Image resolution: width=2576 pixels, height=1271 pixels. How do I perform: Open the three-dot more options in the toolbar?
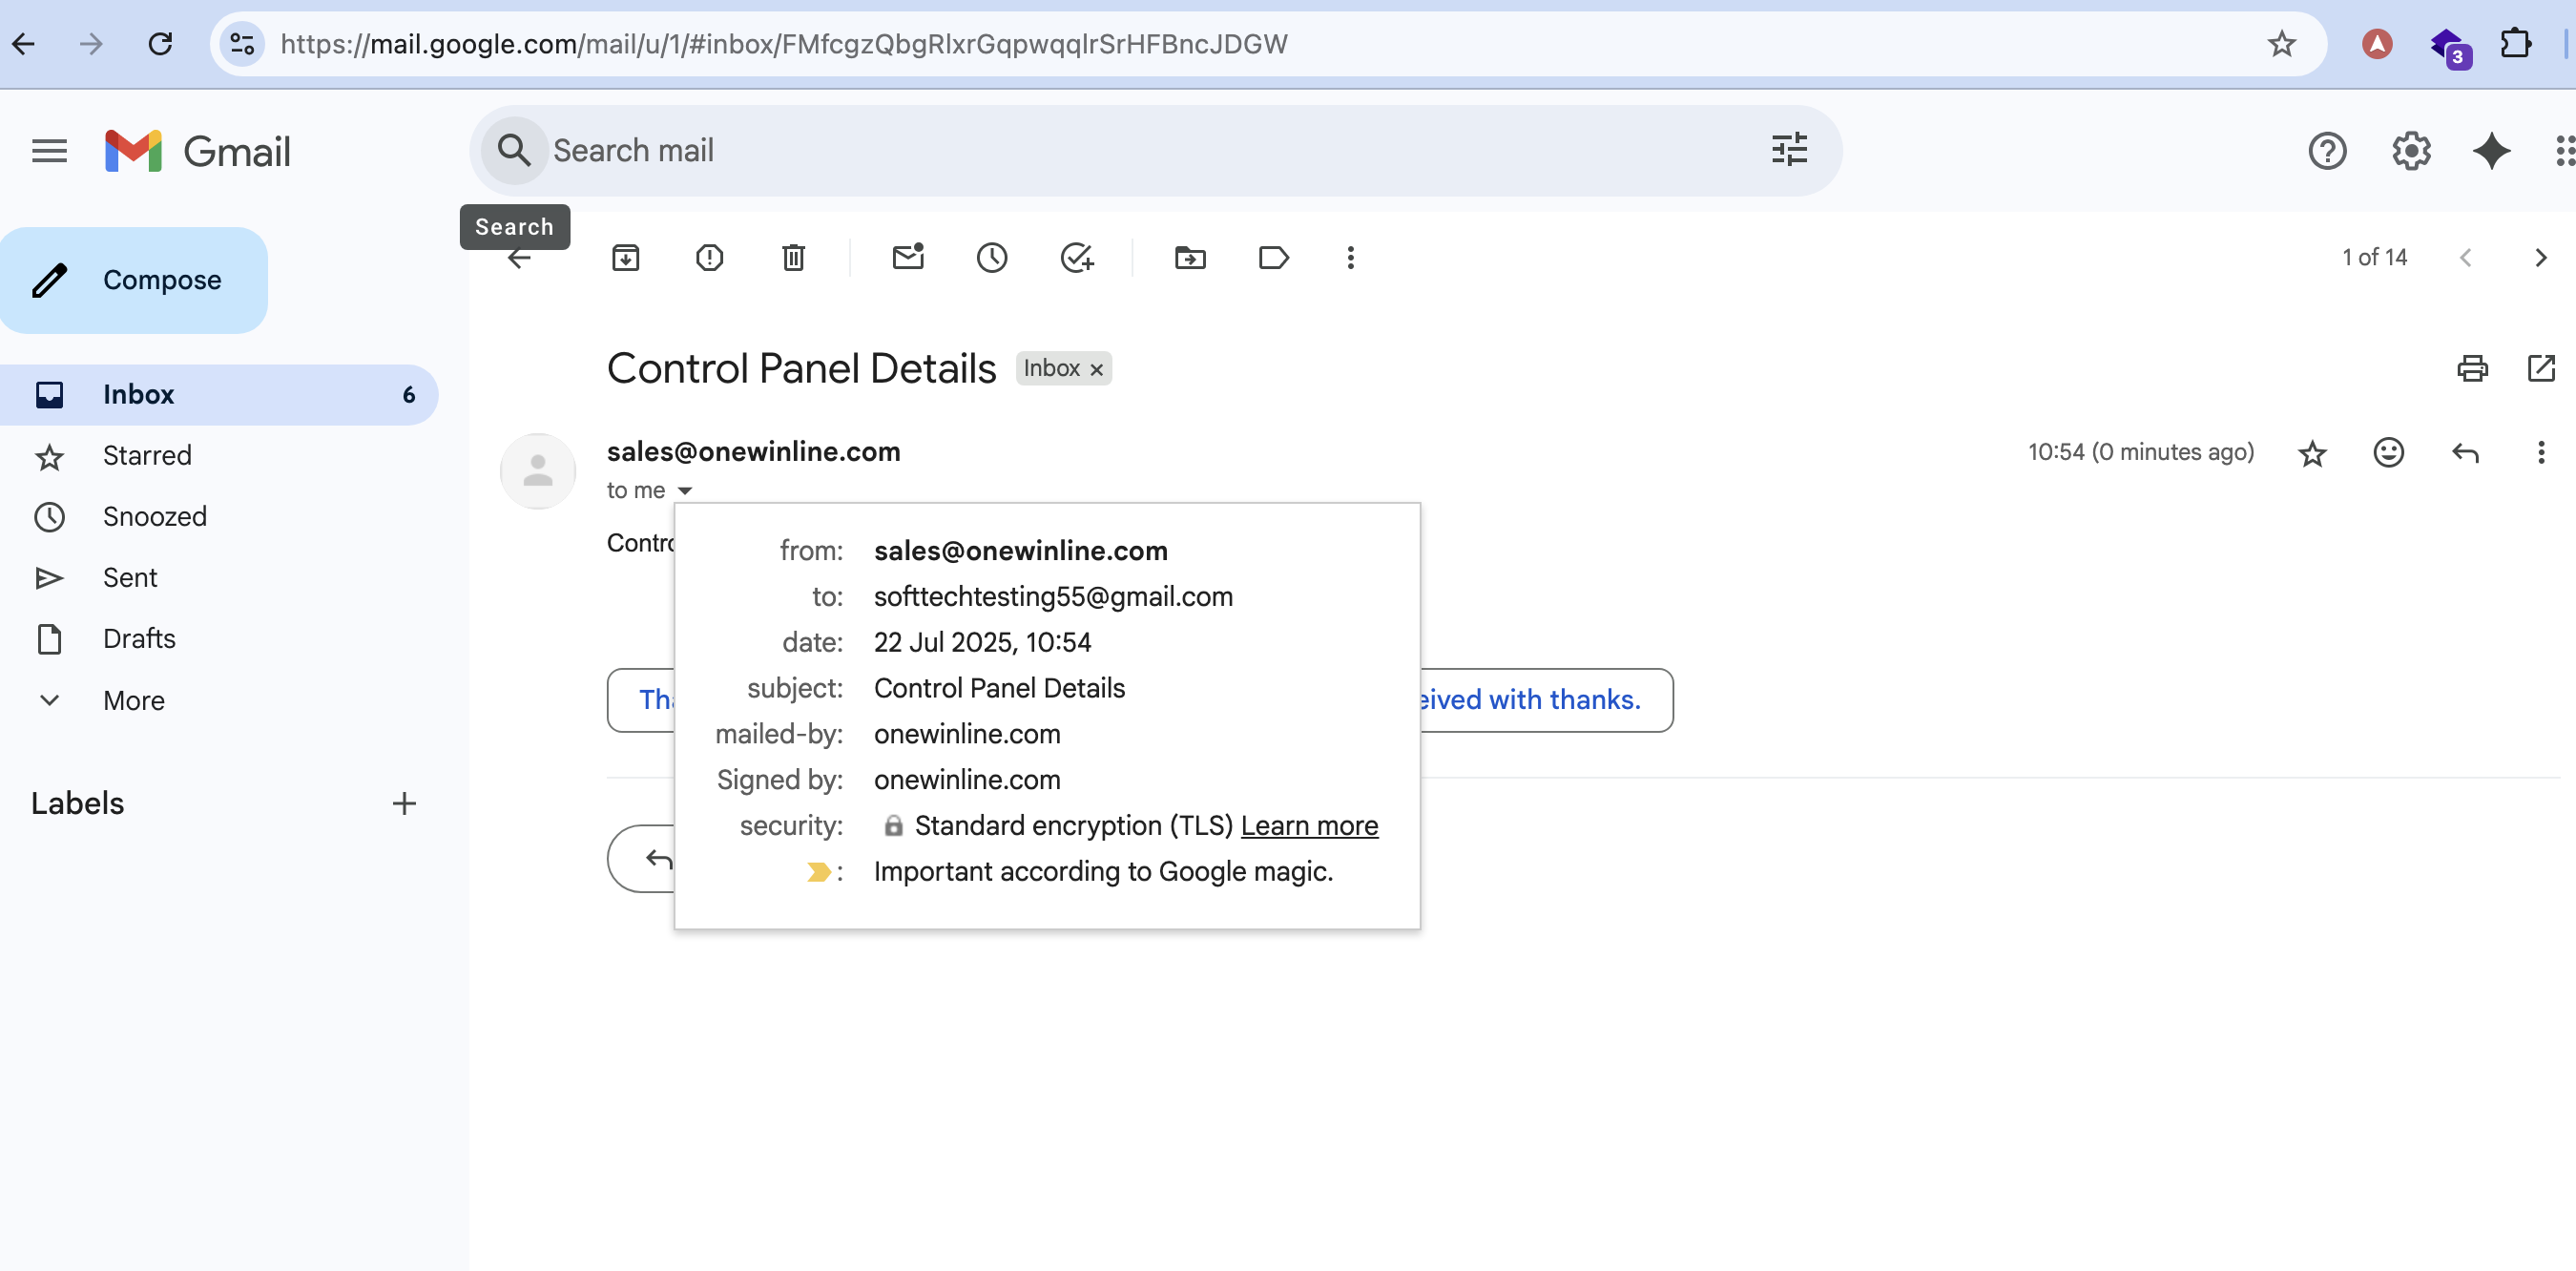point(1350,258)
